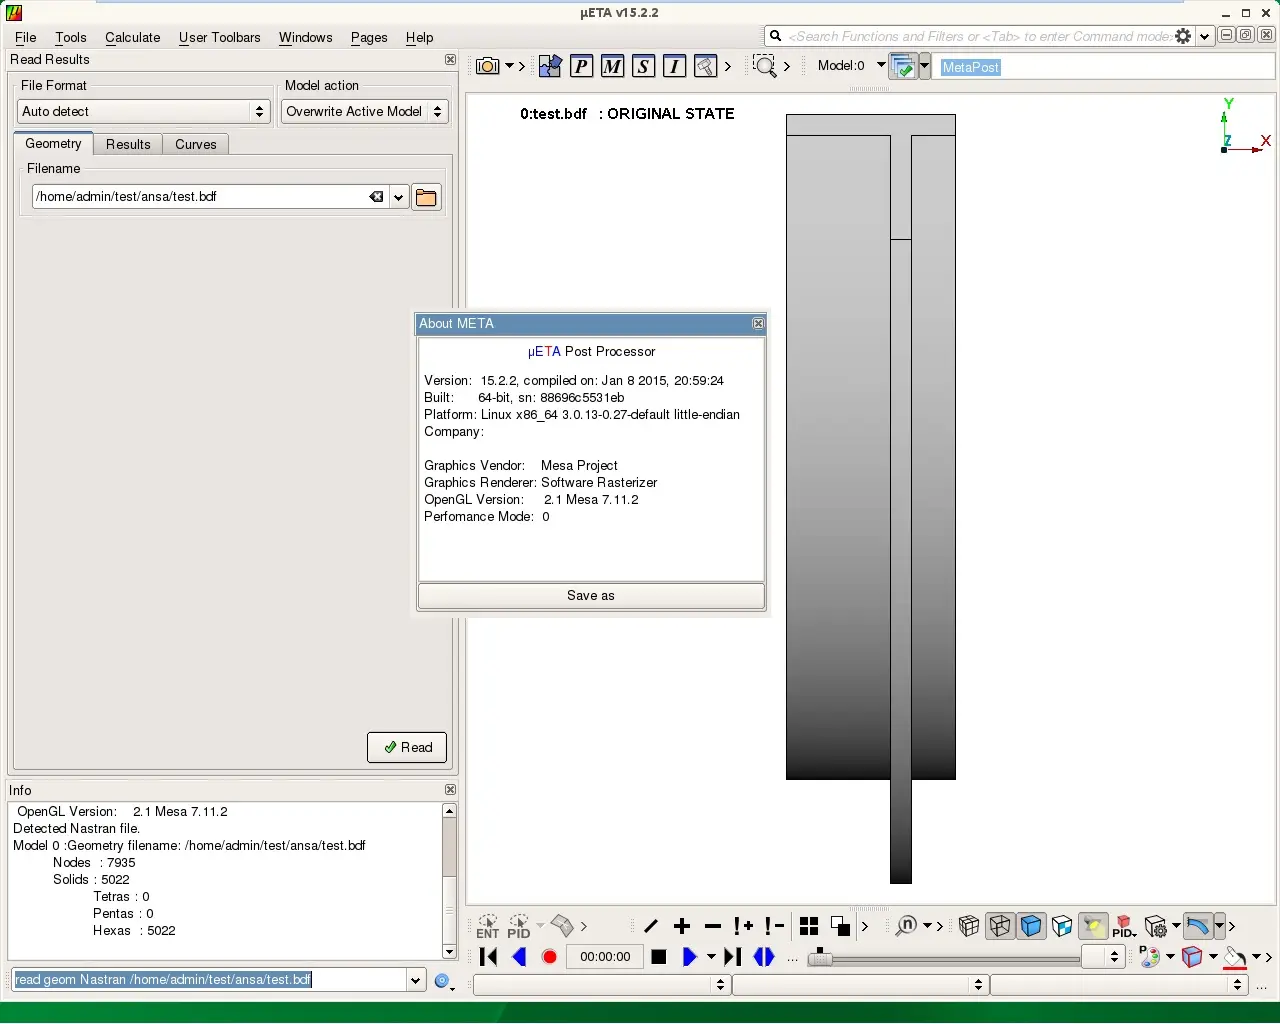Viewport: 1280px width, 1024px height.
Task: Open the Calculate menu
Action: [132, 37]
